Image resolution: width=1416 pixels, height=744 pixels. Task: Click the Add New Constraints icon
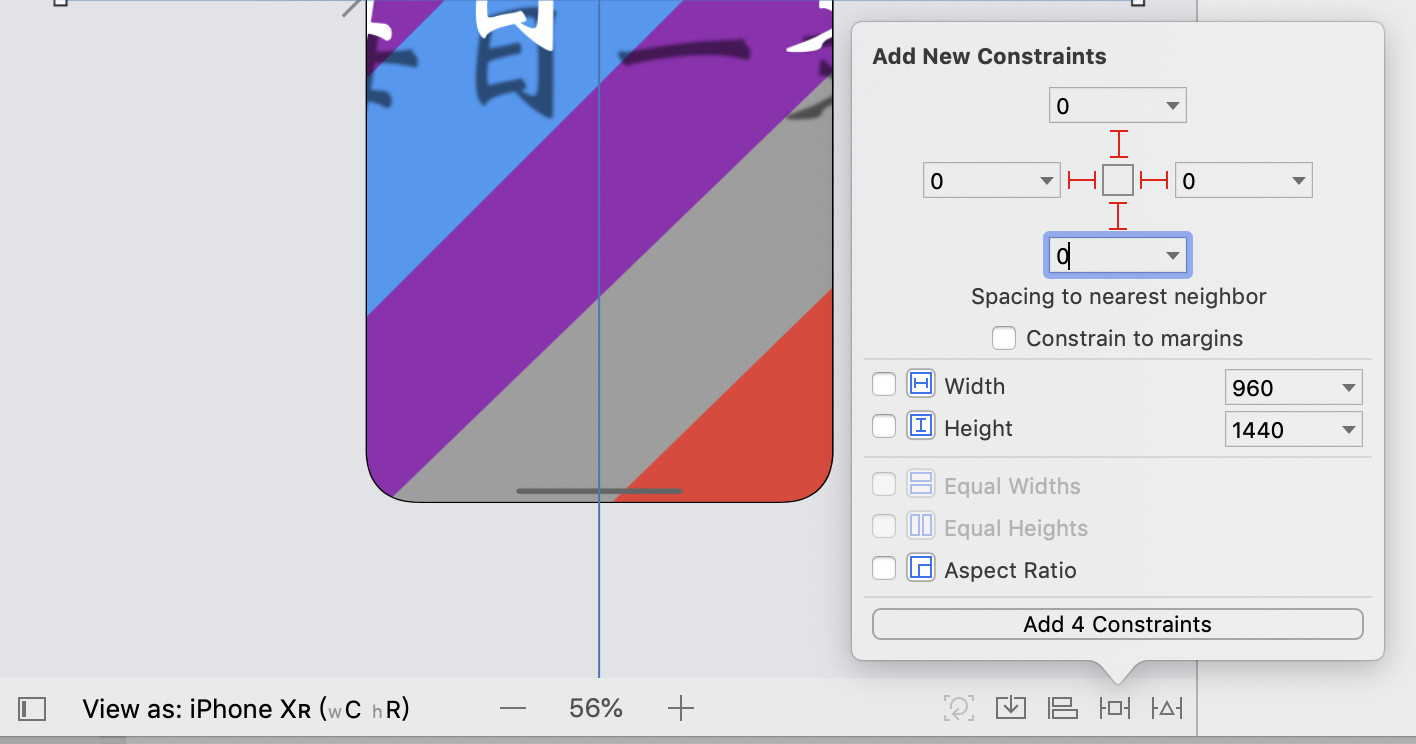[x=1114, y=708]
